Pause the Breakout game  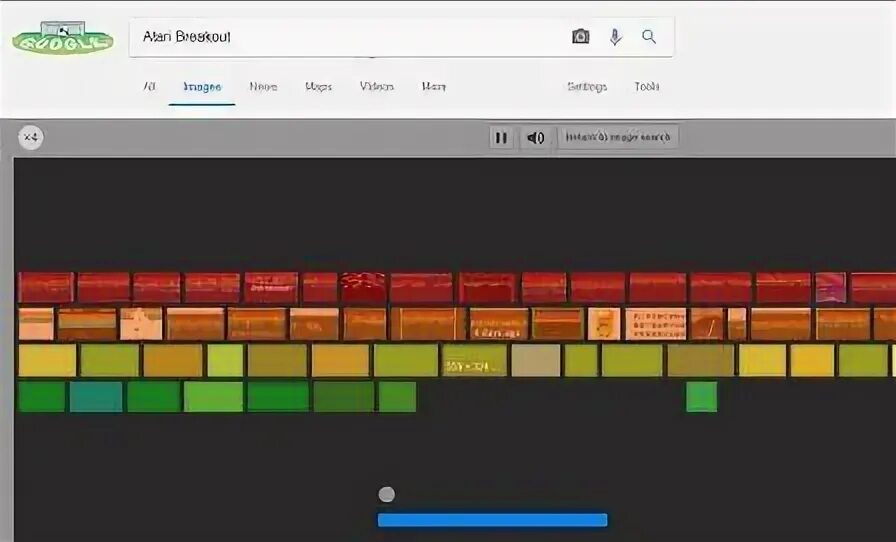click(501, 138)
